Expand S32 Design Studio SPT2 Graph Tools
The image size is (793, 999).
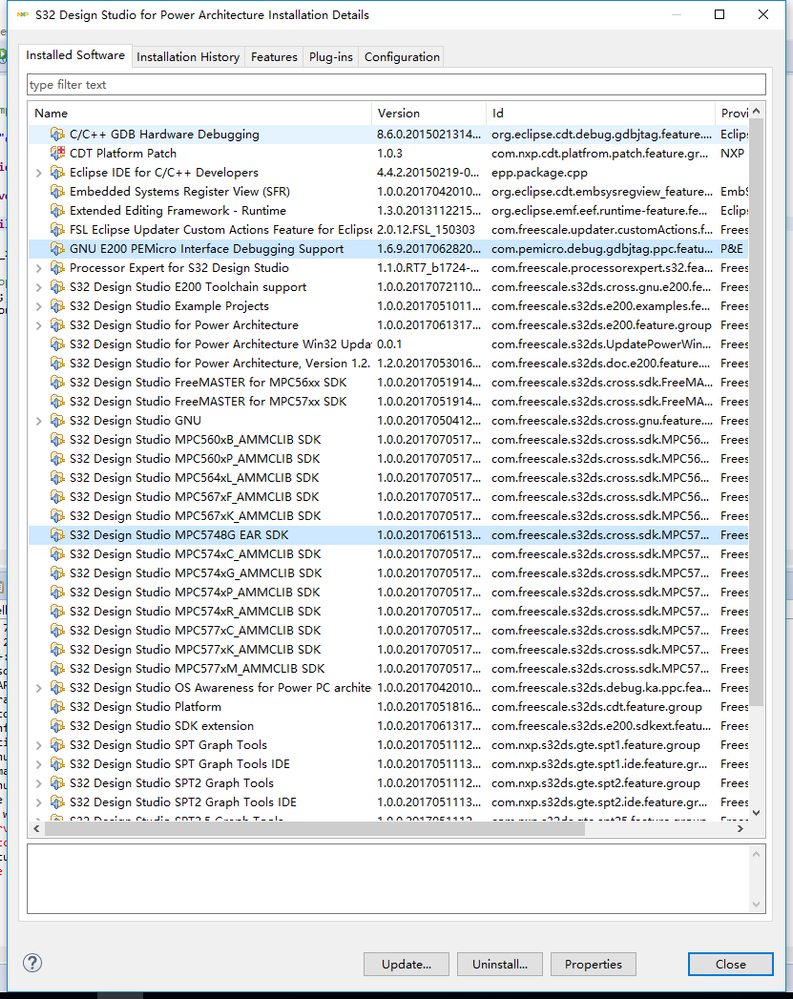39,784
